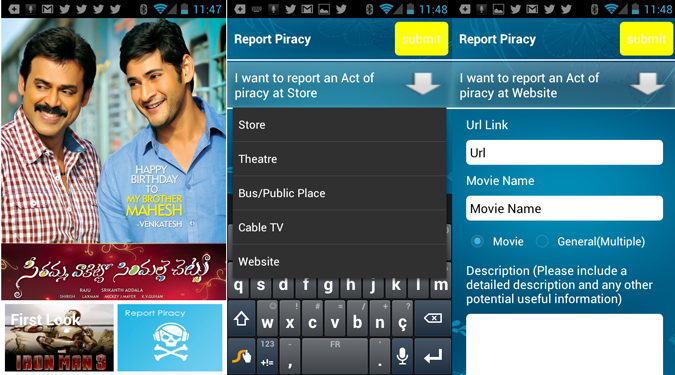Expand the piracy at Website dropdown arrow
The image size is (675, 375).
click(x=647, y=84)
